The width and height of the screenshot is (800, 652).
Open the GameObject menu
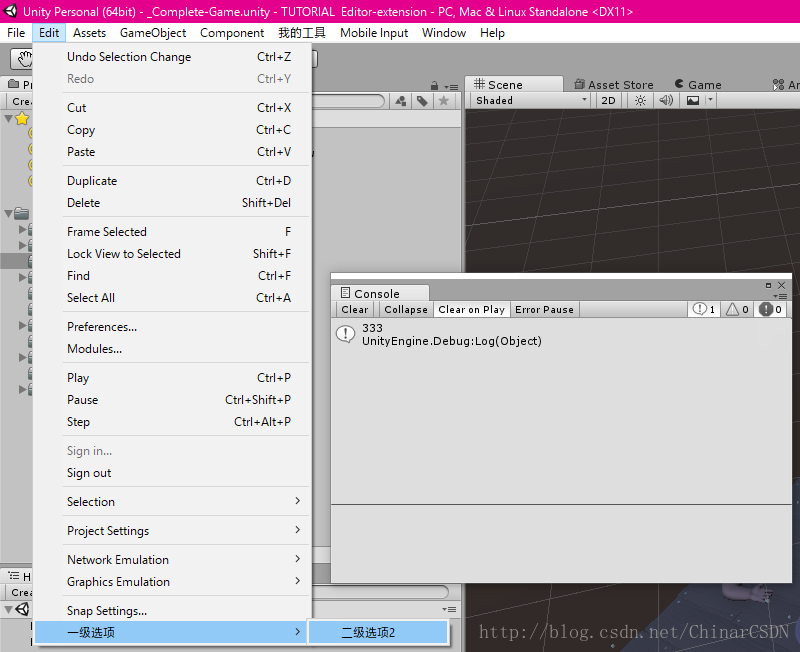click(x=153, y=33)
